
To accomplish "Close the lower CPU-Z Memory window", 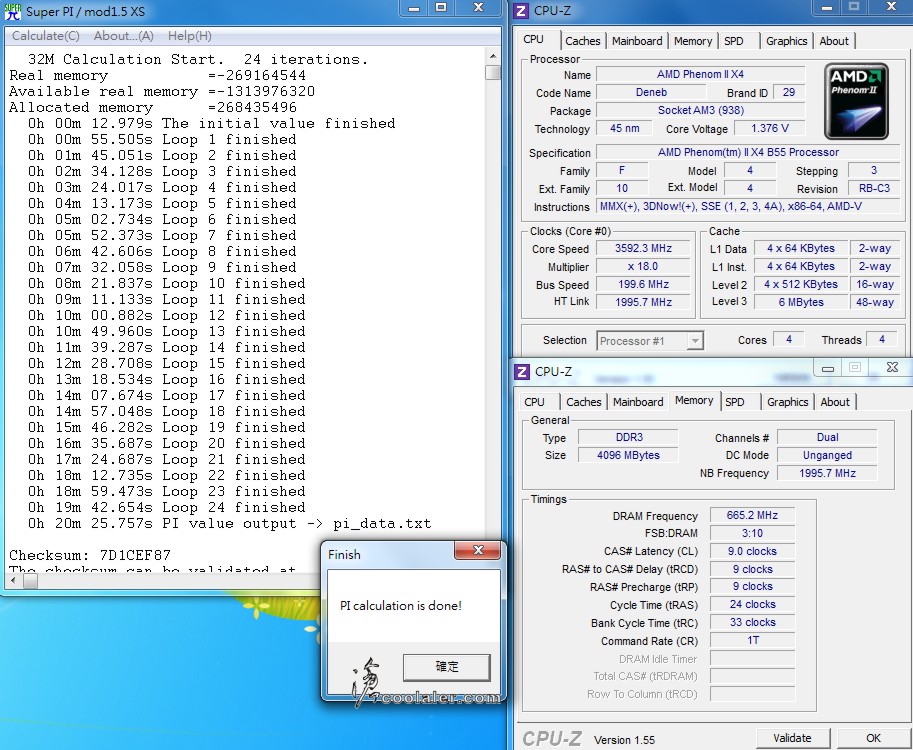I will (x=892, y=367).
